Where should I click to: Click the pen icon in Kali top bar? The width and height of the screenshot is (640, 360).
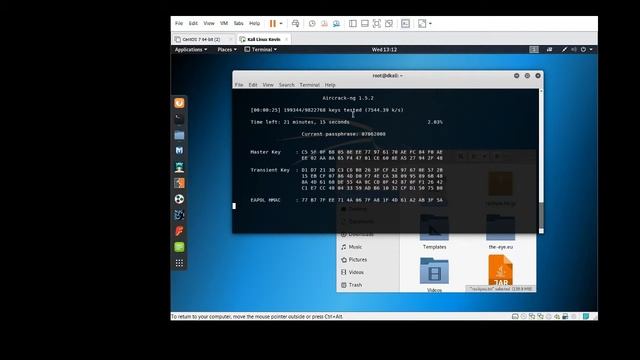[x=564, y=49]
